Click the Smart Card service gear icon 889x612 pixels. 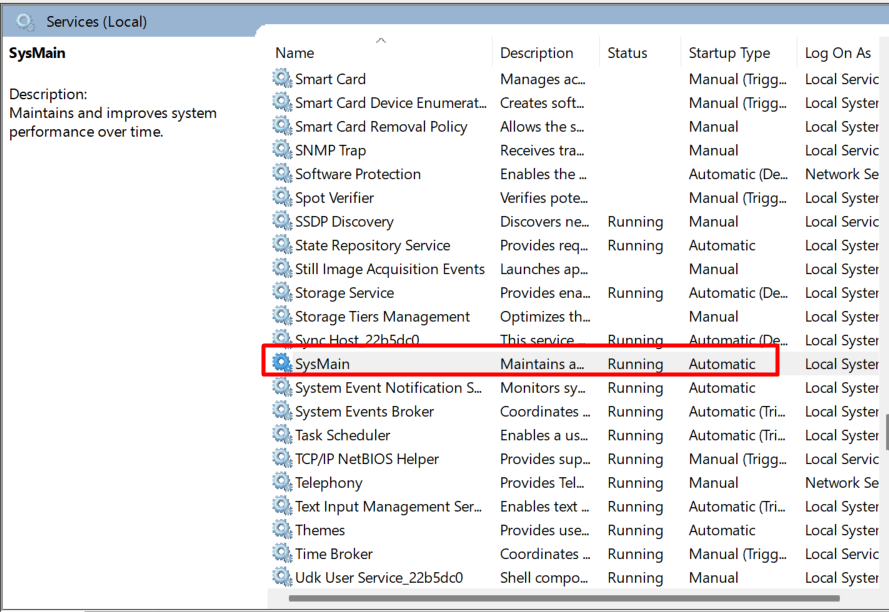pos(280,78)
